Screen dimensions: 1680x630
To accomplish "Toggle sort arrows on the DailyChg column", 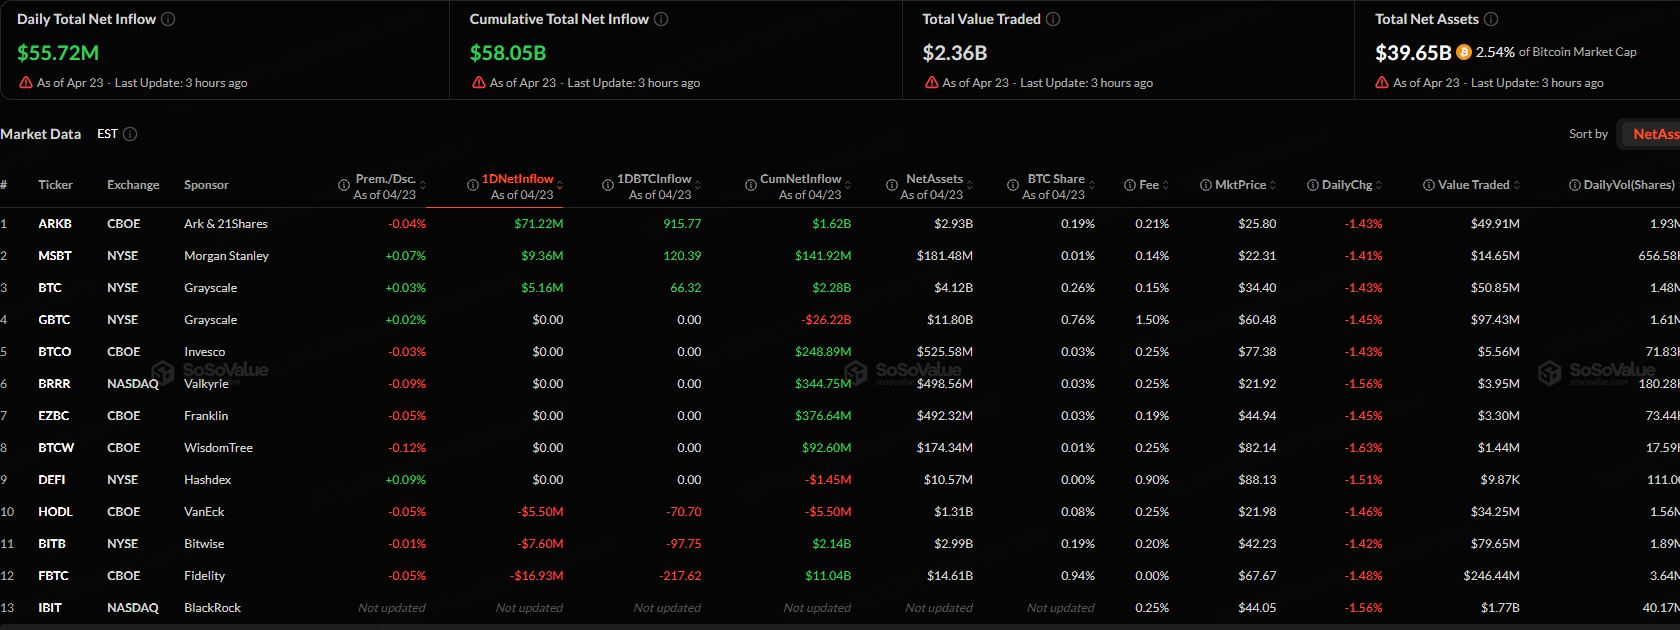I will point(1379,185).
